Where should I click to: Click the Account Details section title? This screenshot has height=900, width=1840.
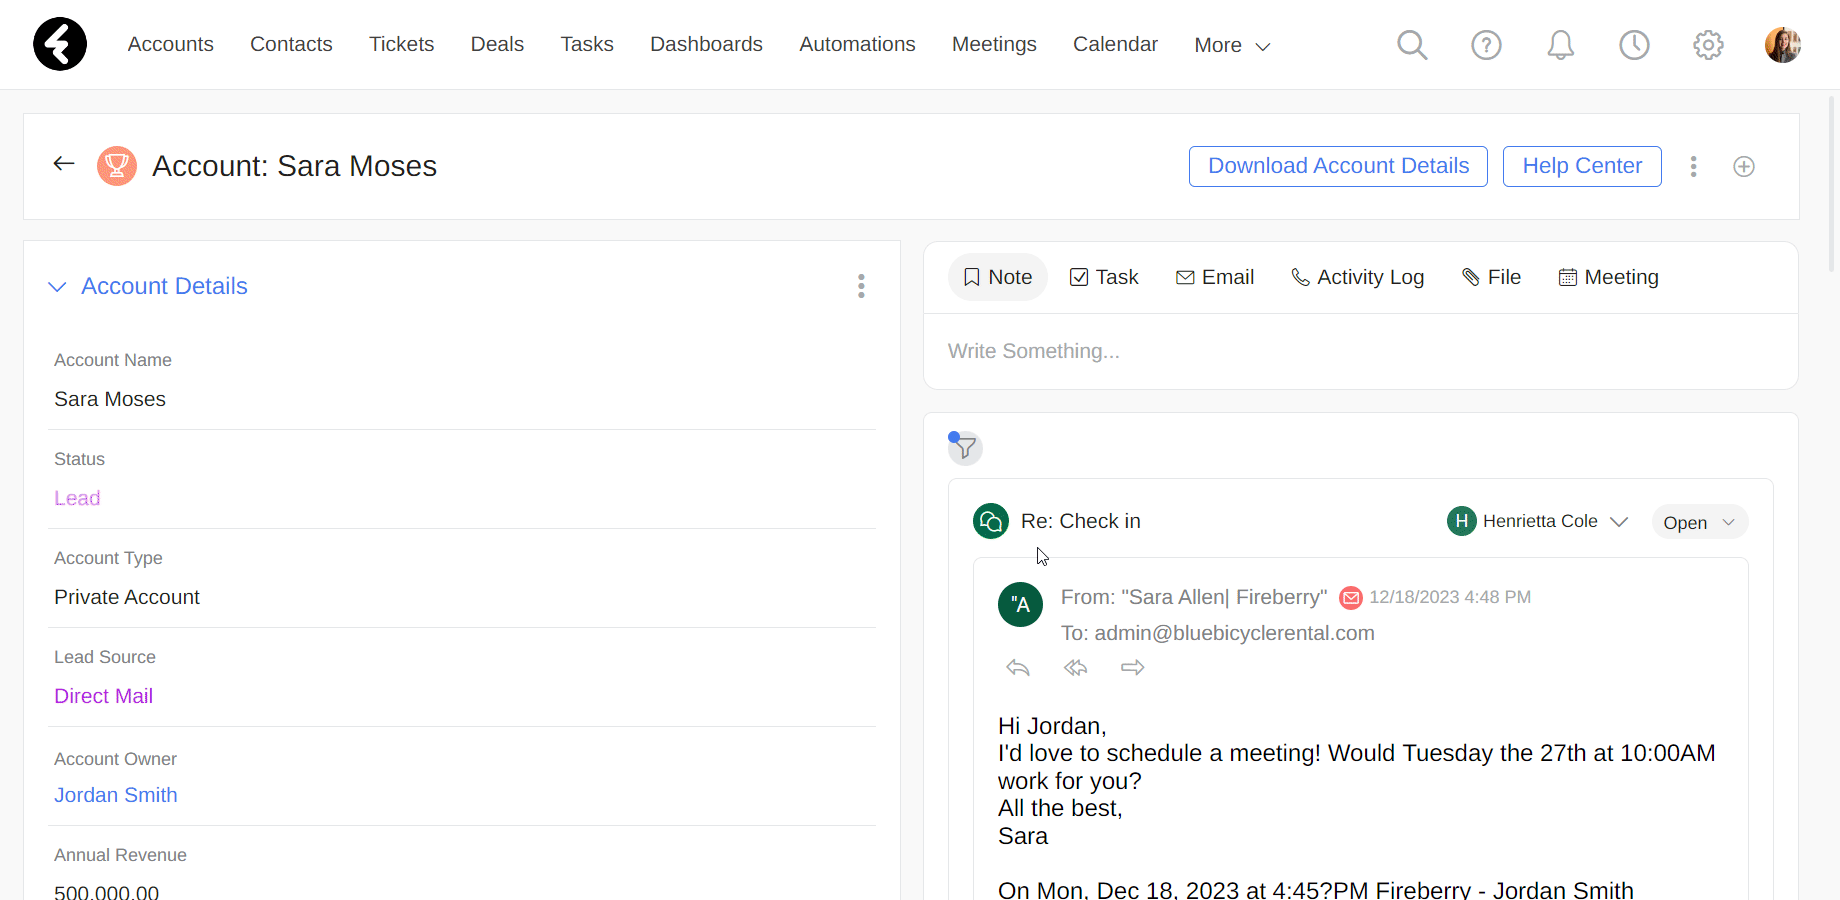(x=164, y=286)
